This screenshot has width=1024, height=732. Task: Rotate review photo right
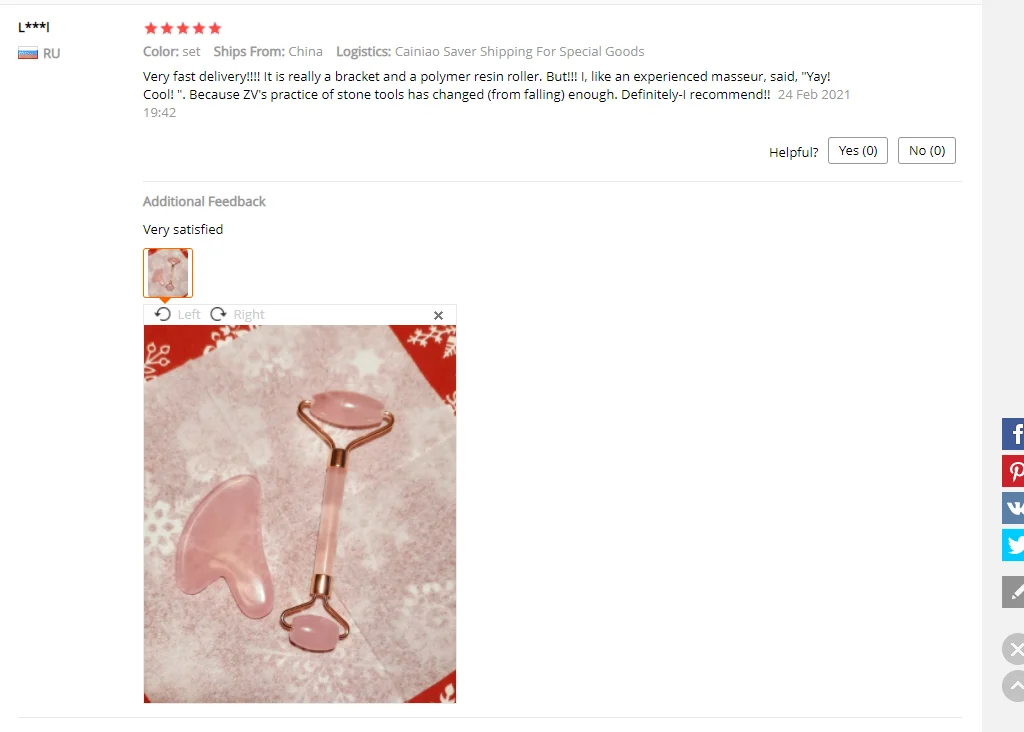[218, 314]
